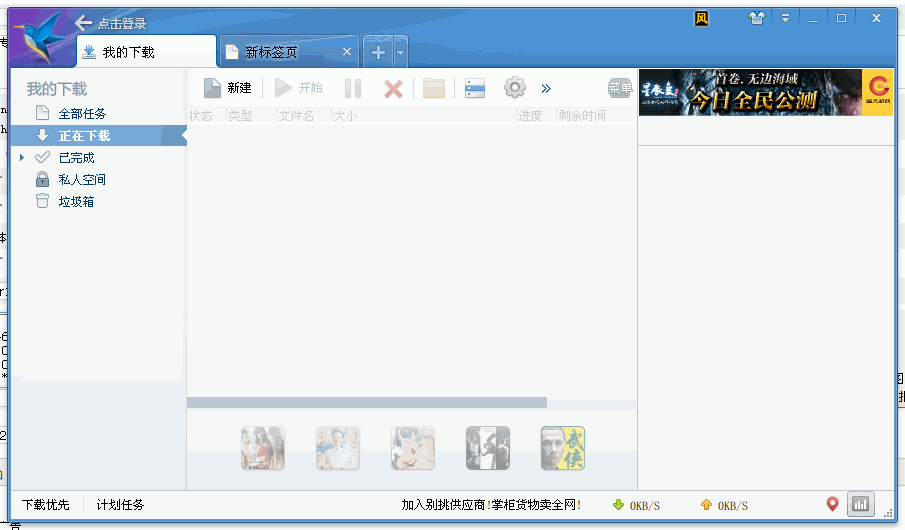Viewport: 905px width, 530px height.
Task: Expand the 已完成 tree node arrow
Action: tap(22, 158)
